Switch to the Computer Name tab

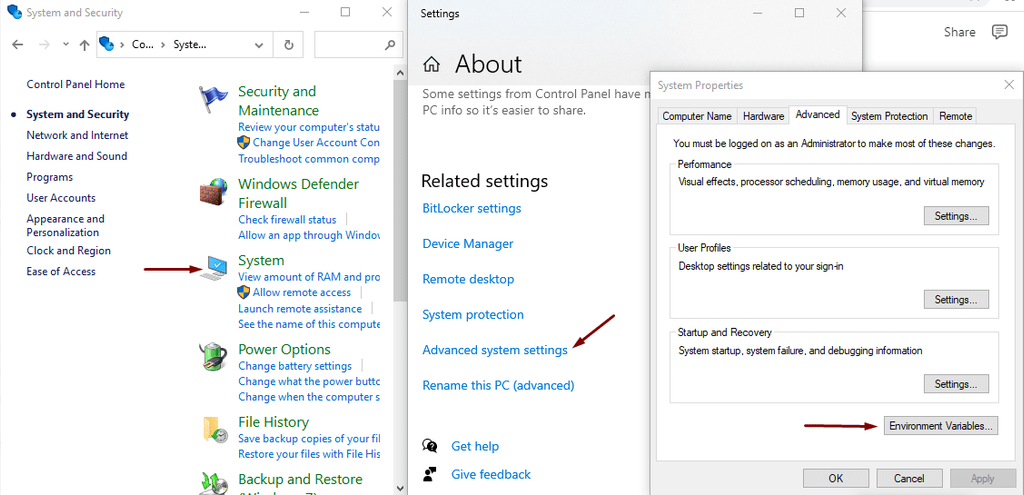(x=697, y=116)
